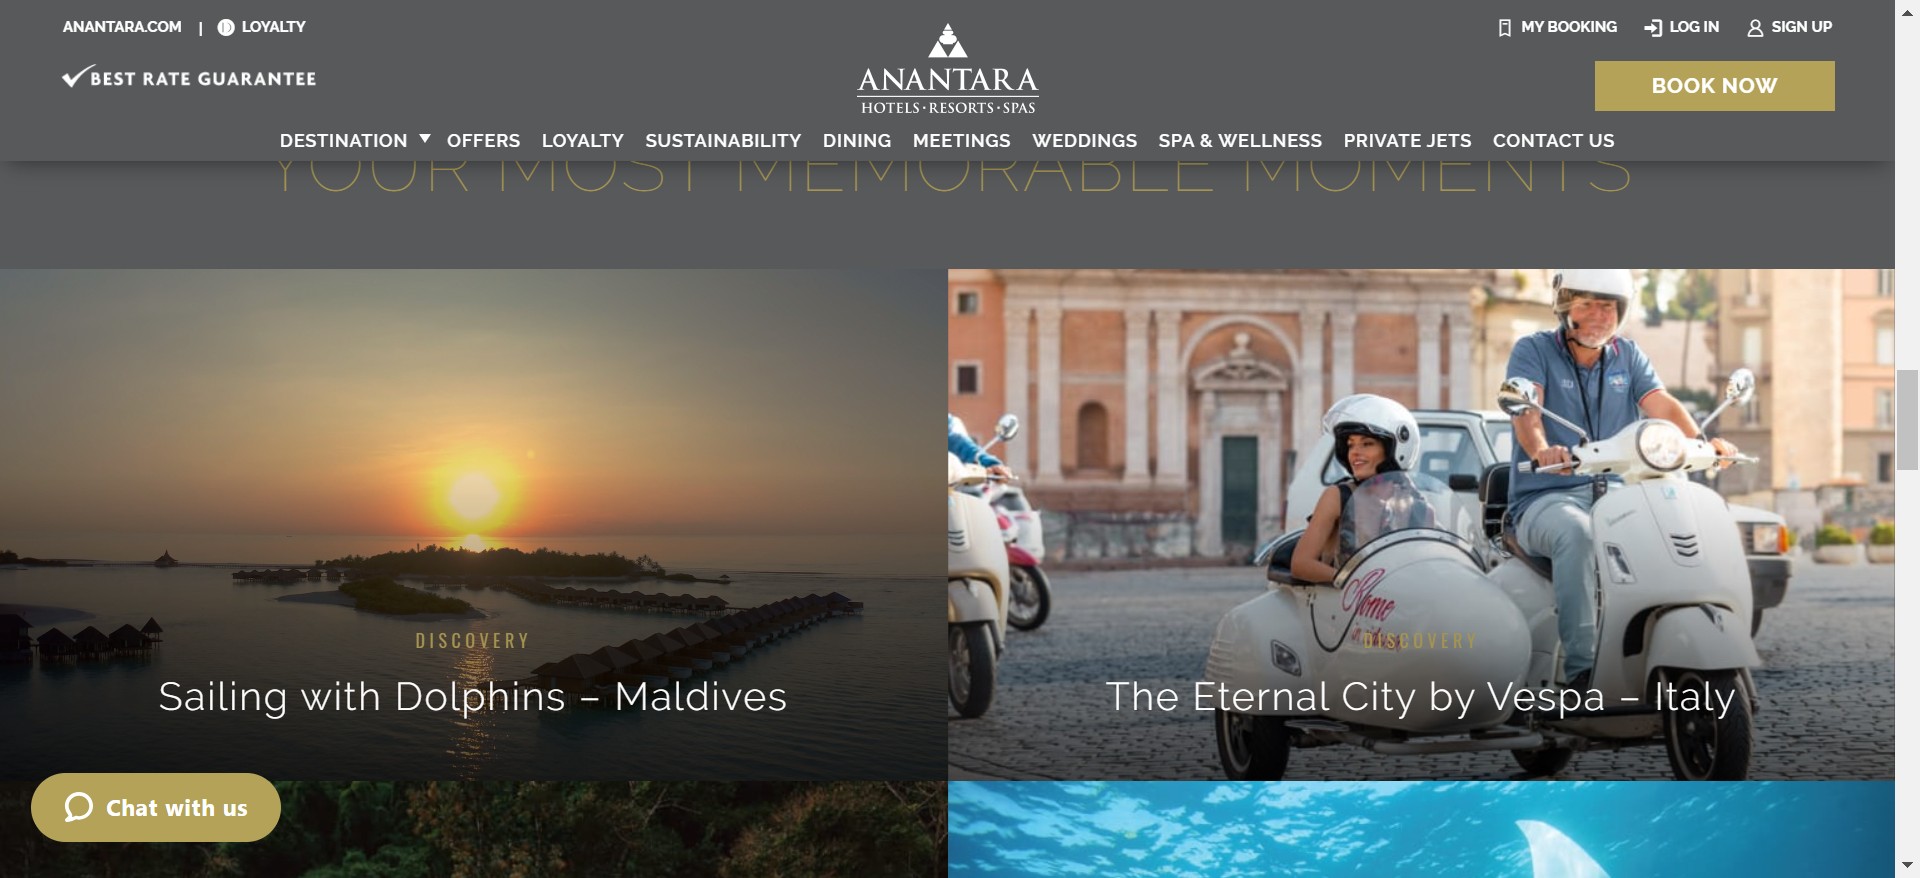The width and height of the screenshot is (1920, 878).
Task: Click the Anantara logo
Action: pos(947,69)
